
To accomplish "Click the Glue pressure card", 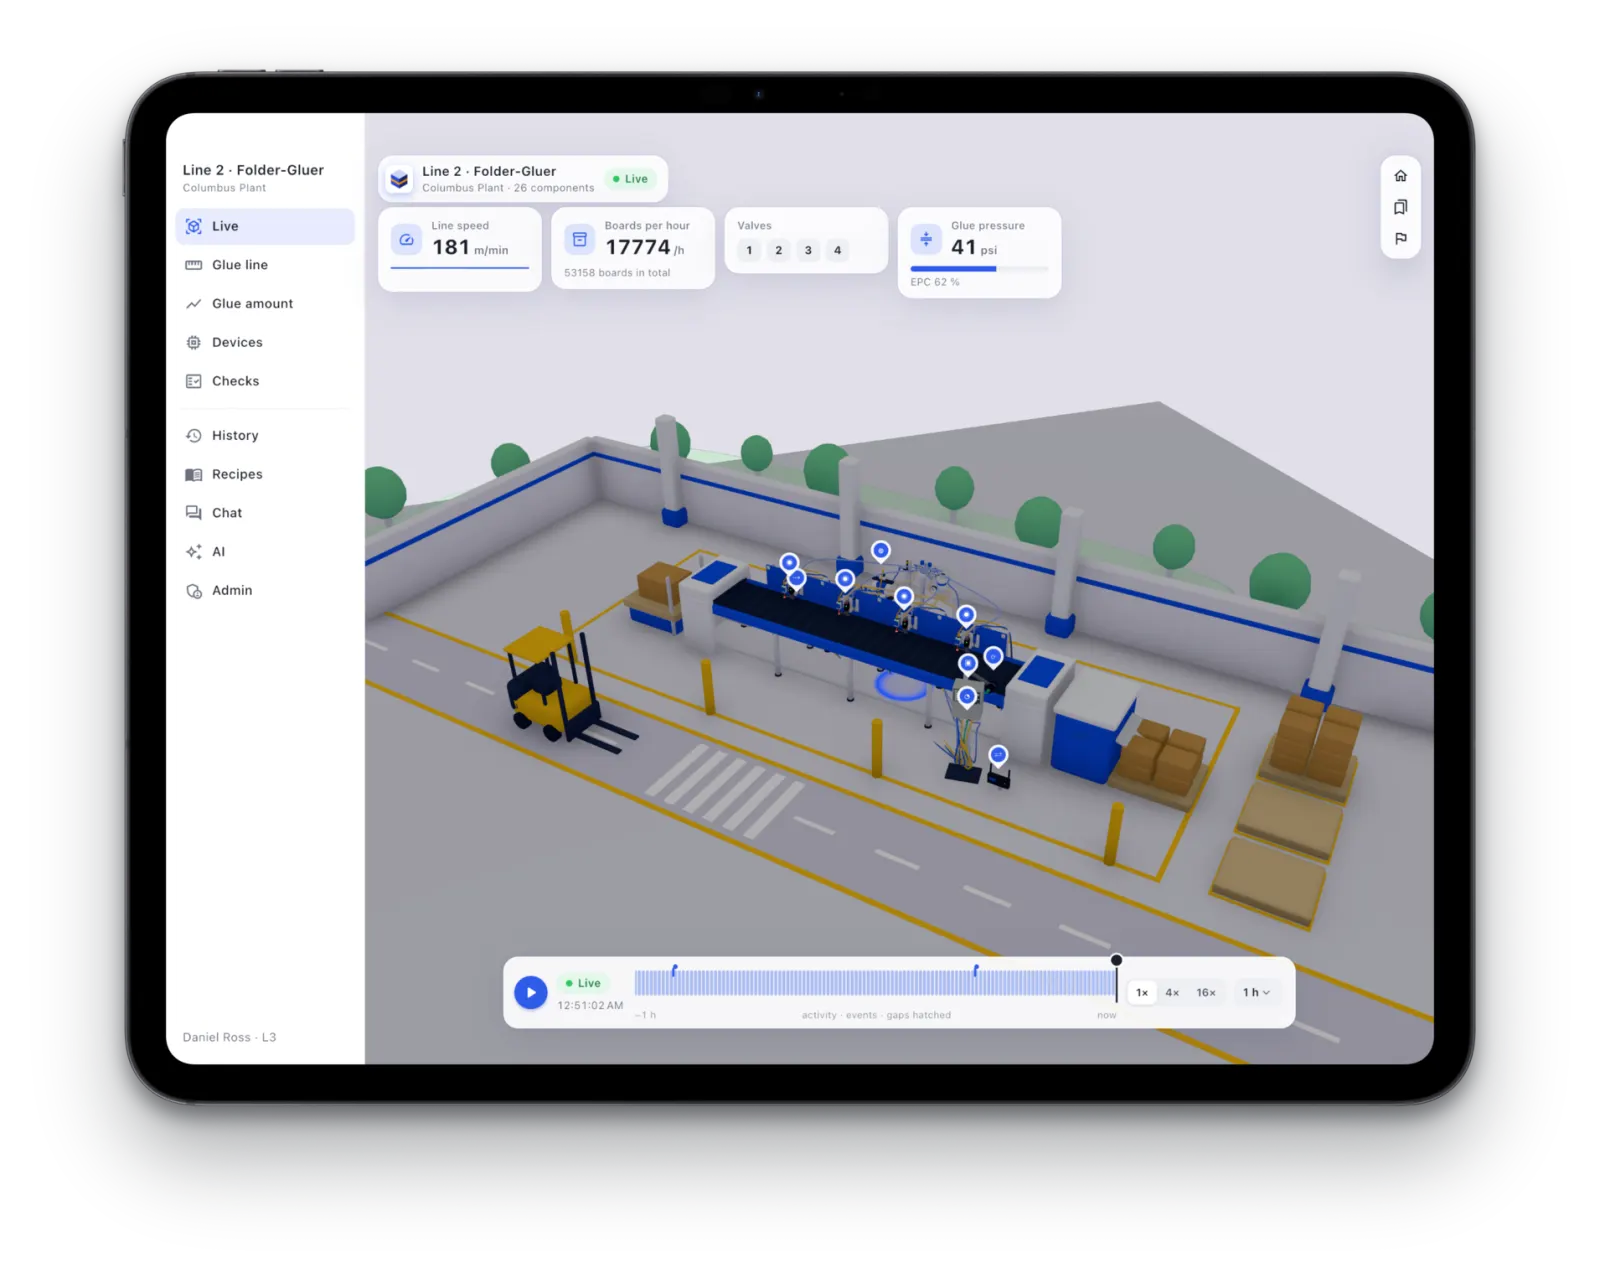I will (x=979, y=252).
